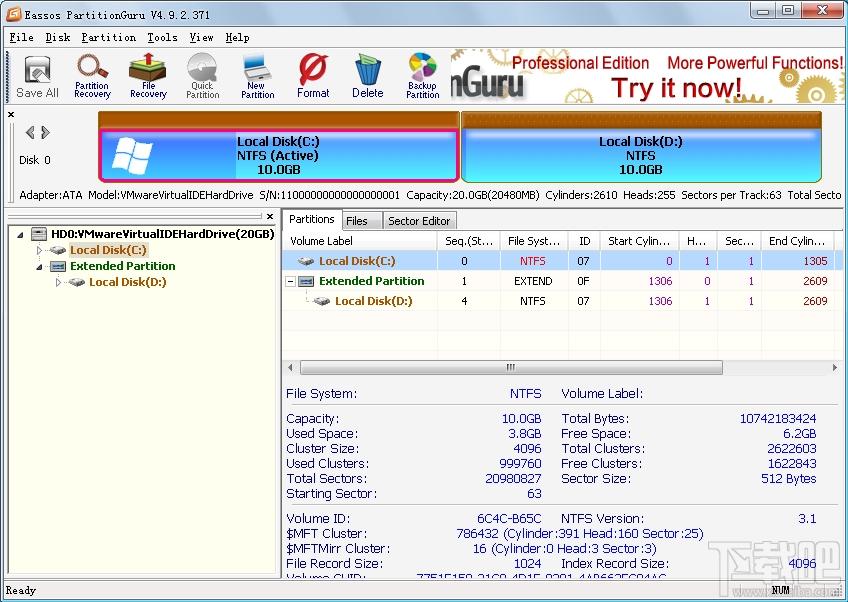Click horizontal scrollbar thumb in partition table

(x=511, y=368)
